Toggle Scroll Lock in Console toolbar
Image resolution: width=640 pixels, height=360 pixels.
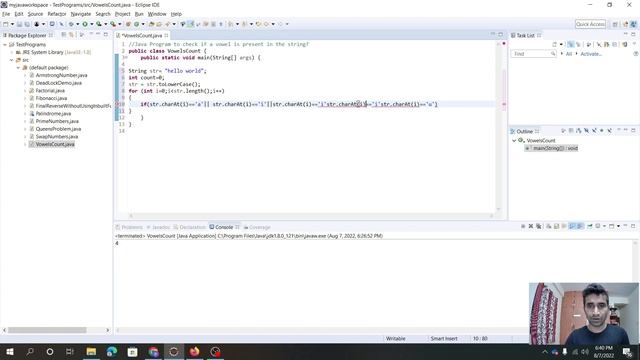click(556, 226)
